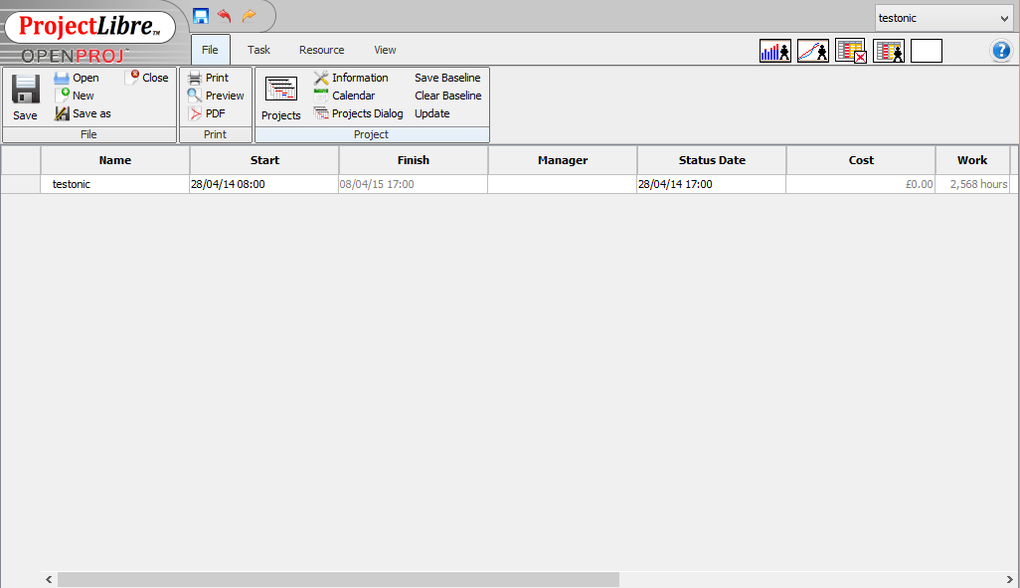
Task: Switch to the View tab
Action: coord(385,49)
